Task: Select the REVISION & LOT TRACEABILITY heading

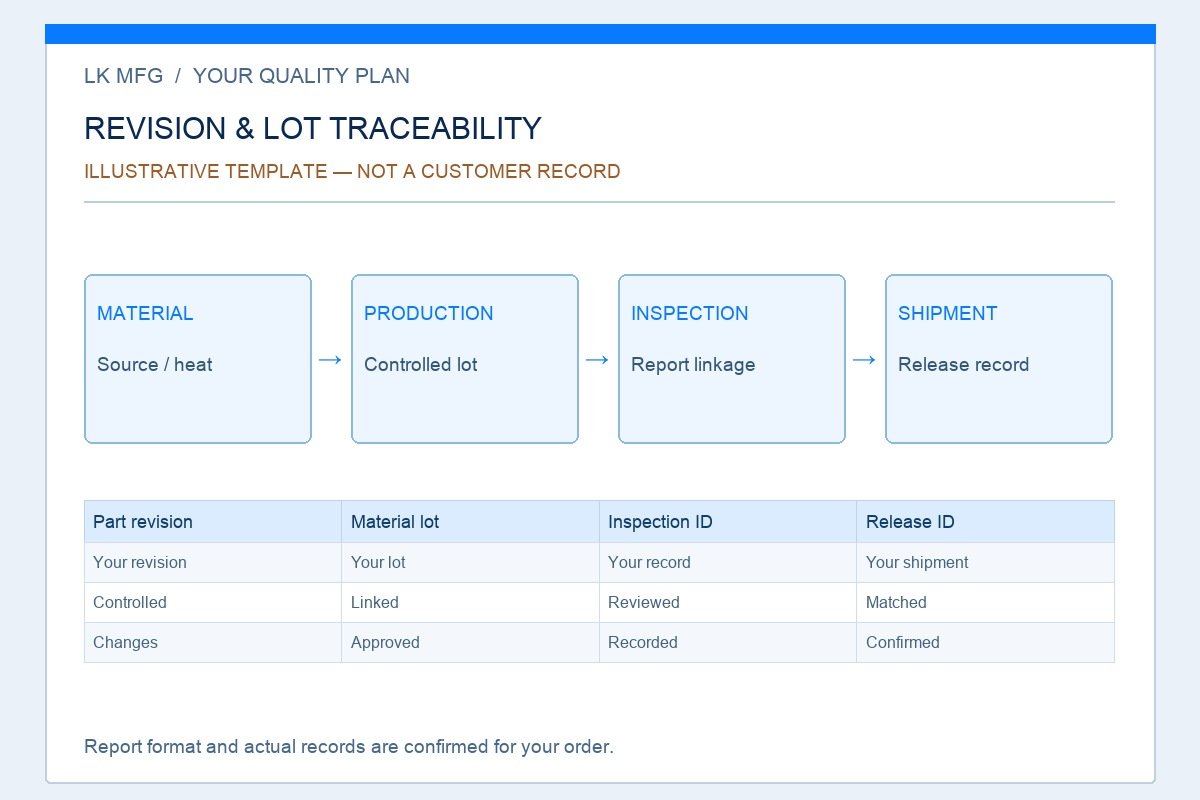Action: point(313,128)
